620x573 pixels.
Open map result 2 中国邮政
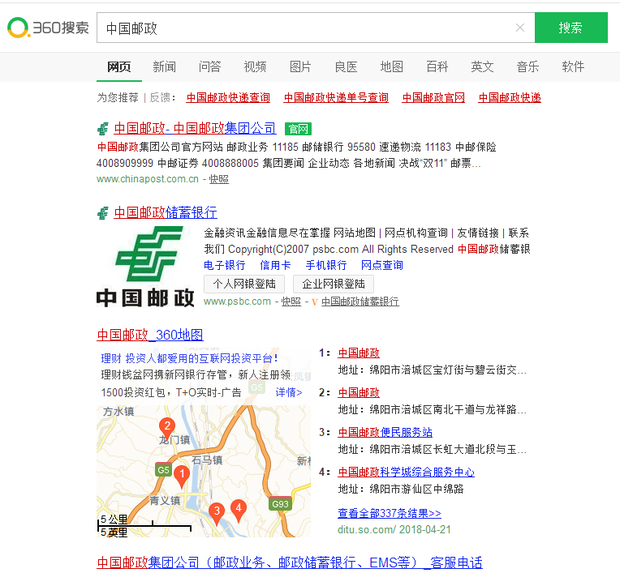pos(359,393)
